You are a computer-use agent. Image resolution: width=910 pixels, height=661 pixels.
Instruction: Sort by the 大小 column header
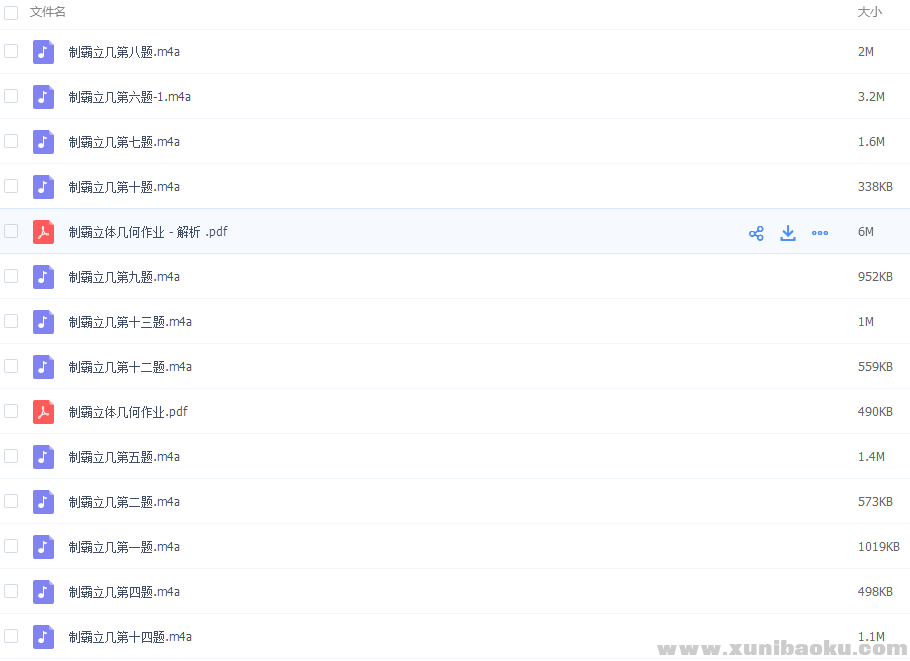869,12
